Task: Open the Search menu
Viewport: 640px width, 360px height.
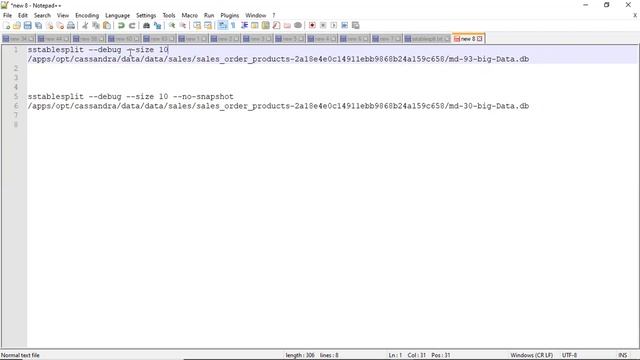Action: coord(42,15)
